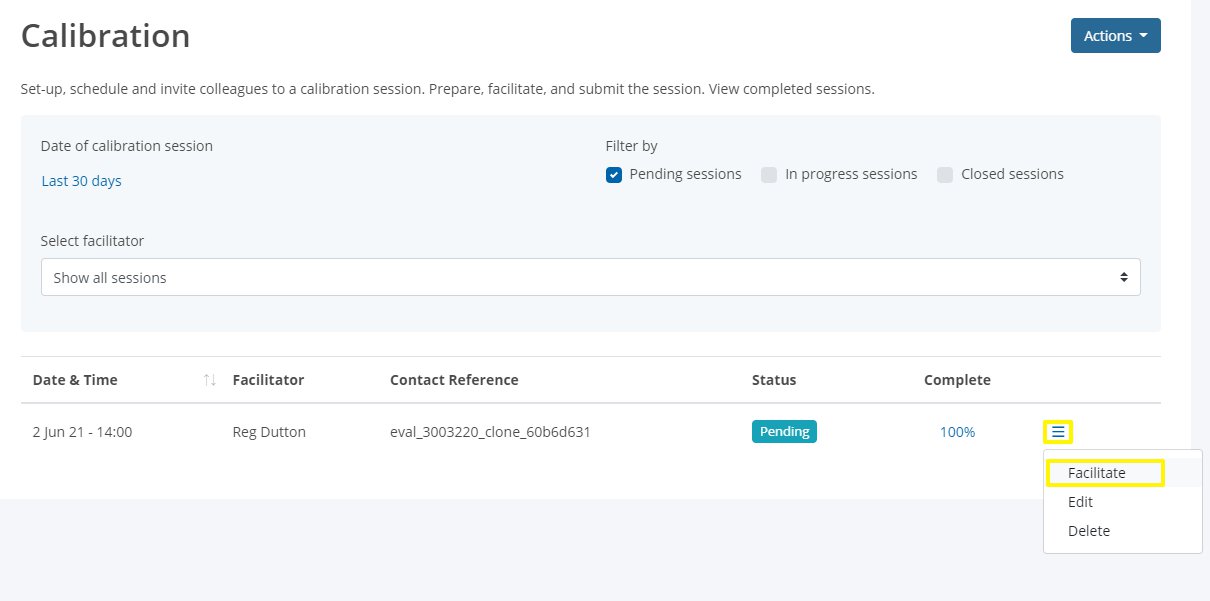The image size is (1210, 601).
Task: Click the Contact Reference column header
Action: pos(454,380)
